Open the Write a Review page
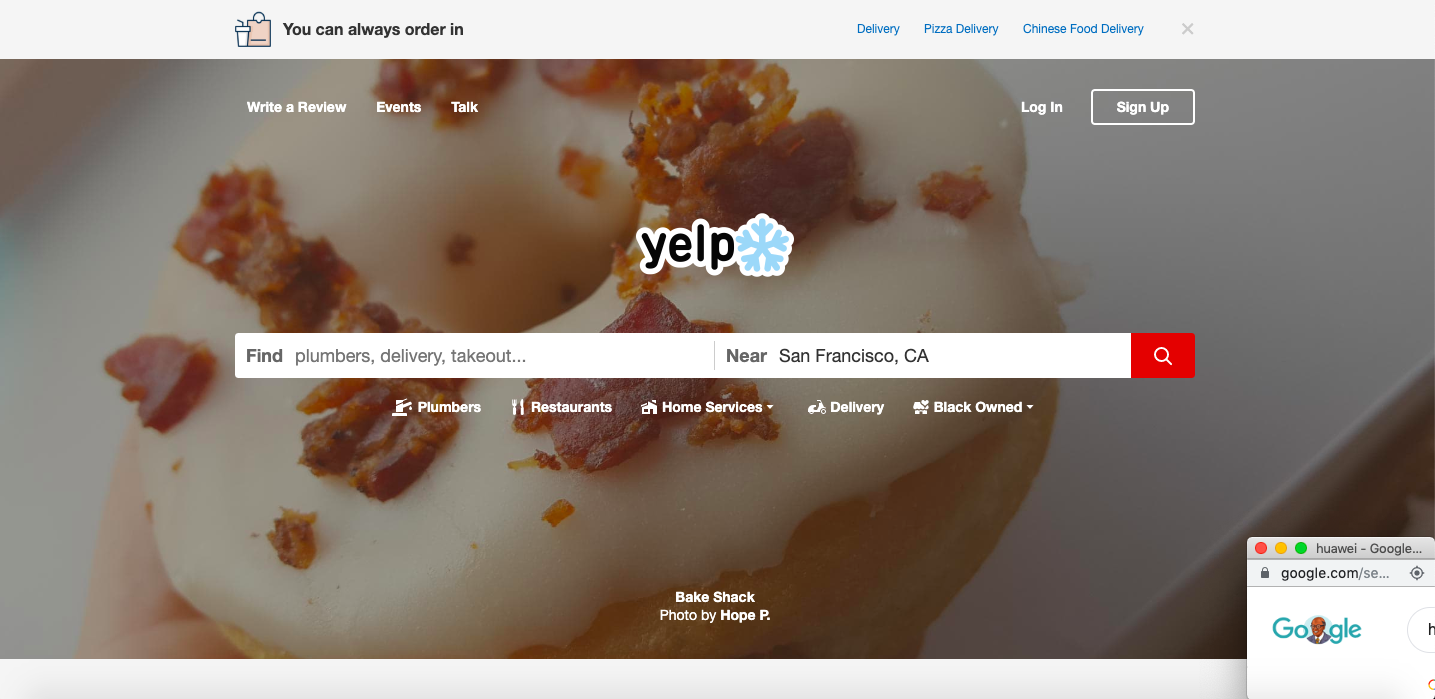This screenshot has width=1435, height=699. pyautogui.click(x=296, y=107)
